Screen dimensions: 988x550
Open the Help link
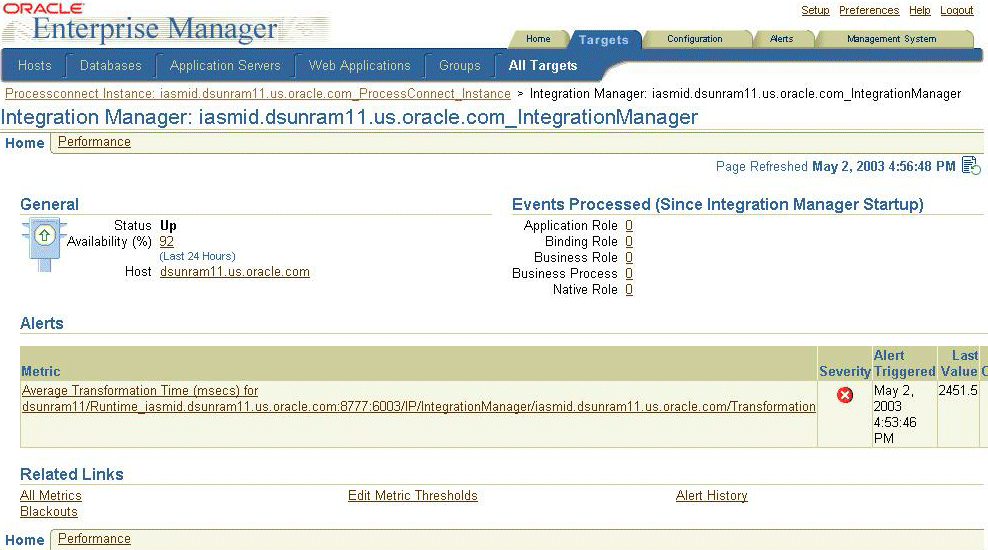click(919, 10)
